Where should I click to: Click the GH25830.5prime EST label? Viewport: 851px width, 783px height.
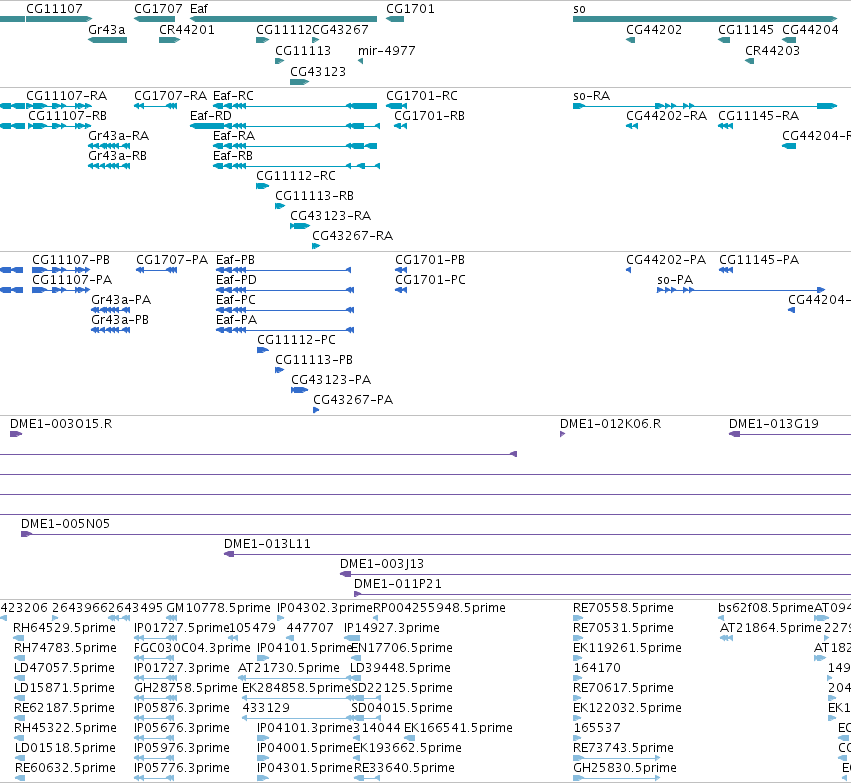(x=625, y=768)
